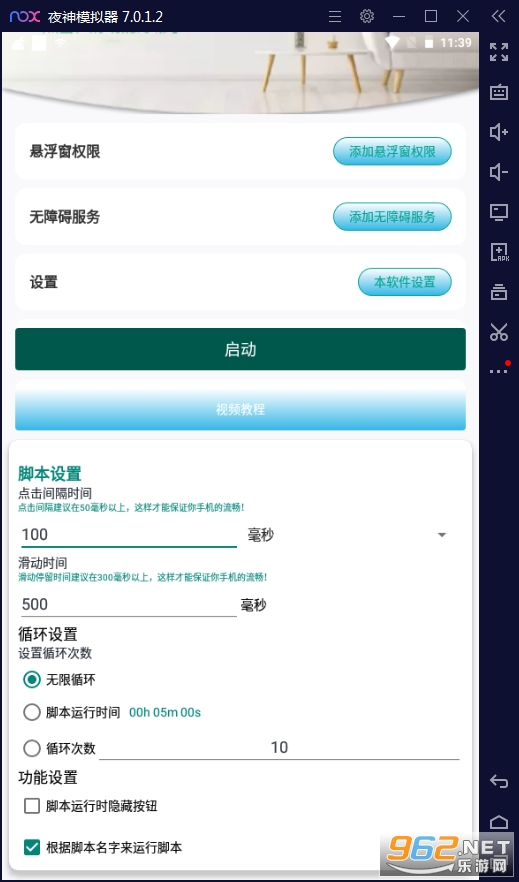Open Nox settings gear icon
Viewport: 519px width, 882px height.
(367, 16)
